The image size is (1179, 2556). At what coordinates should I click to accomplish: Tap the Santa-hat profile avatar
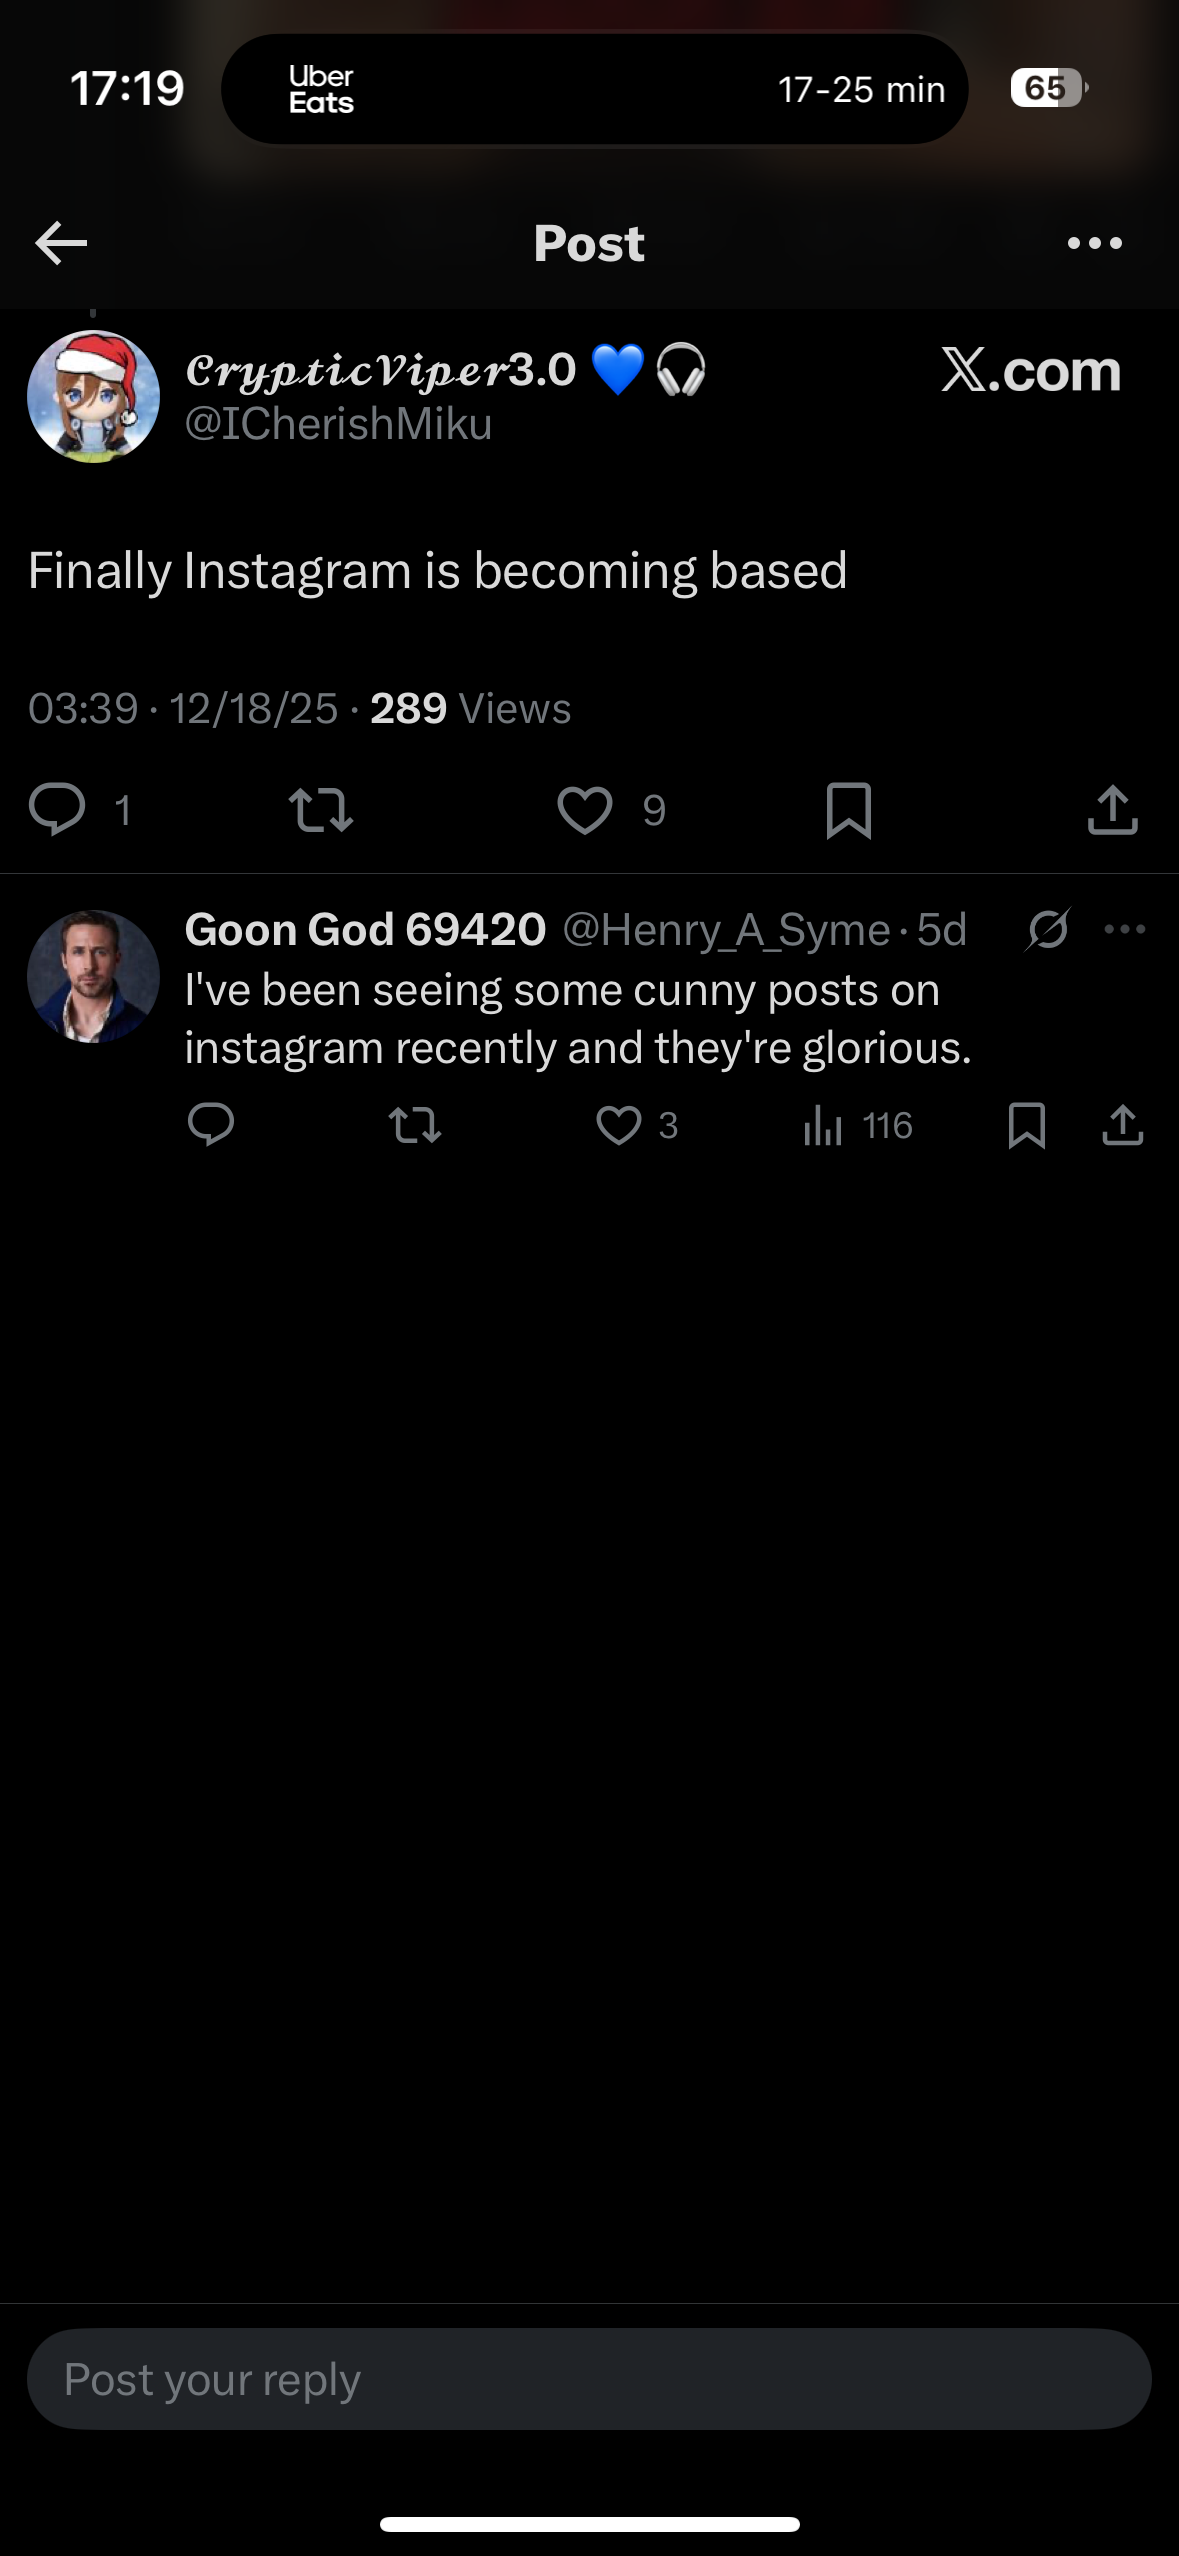point(93,396)
